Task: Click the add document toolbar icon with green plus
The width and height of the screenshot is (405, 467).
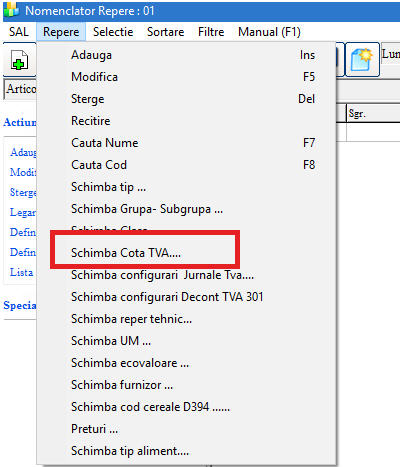Action: [19, 60]
